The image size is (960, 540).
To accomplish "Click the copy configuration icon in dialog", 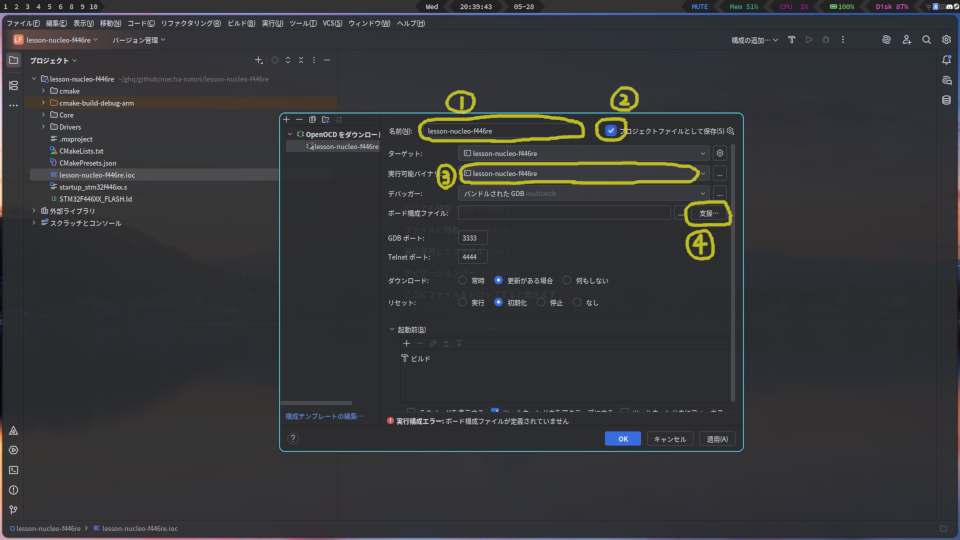I will pos(312,119).
